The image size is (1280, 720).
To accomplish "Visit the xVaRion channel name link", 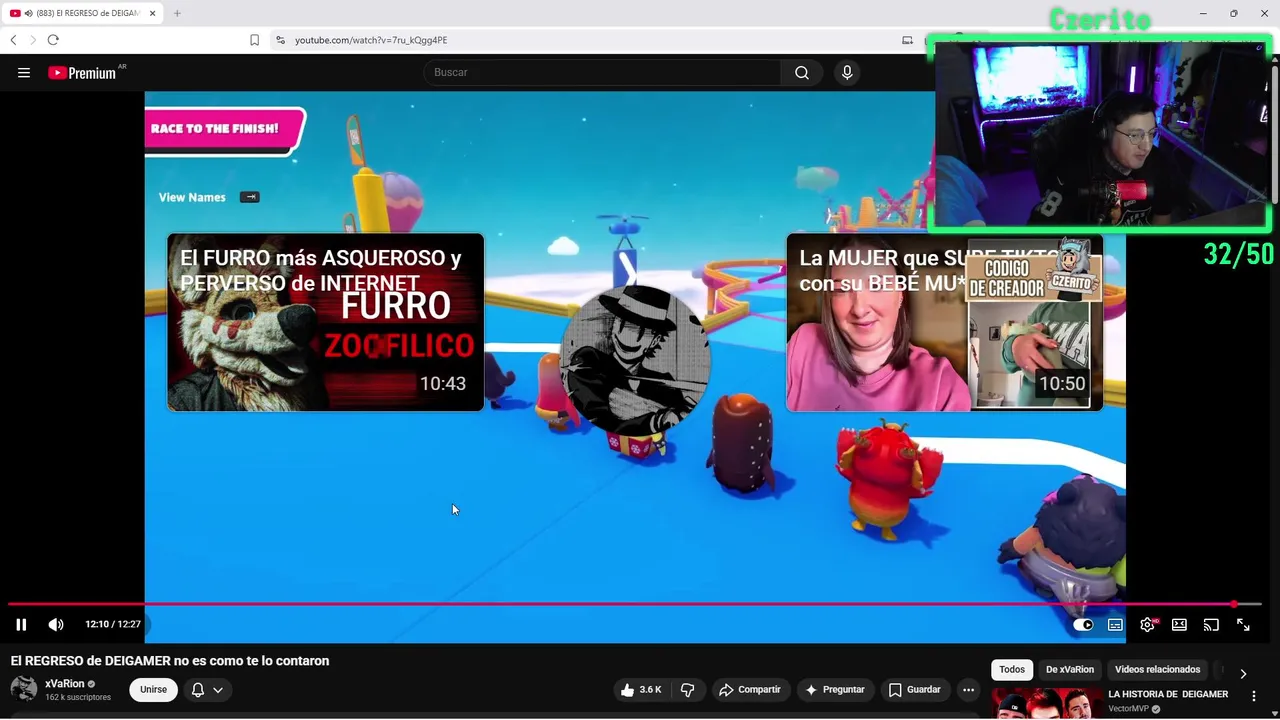I will coord(65,684).
